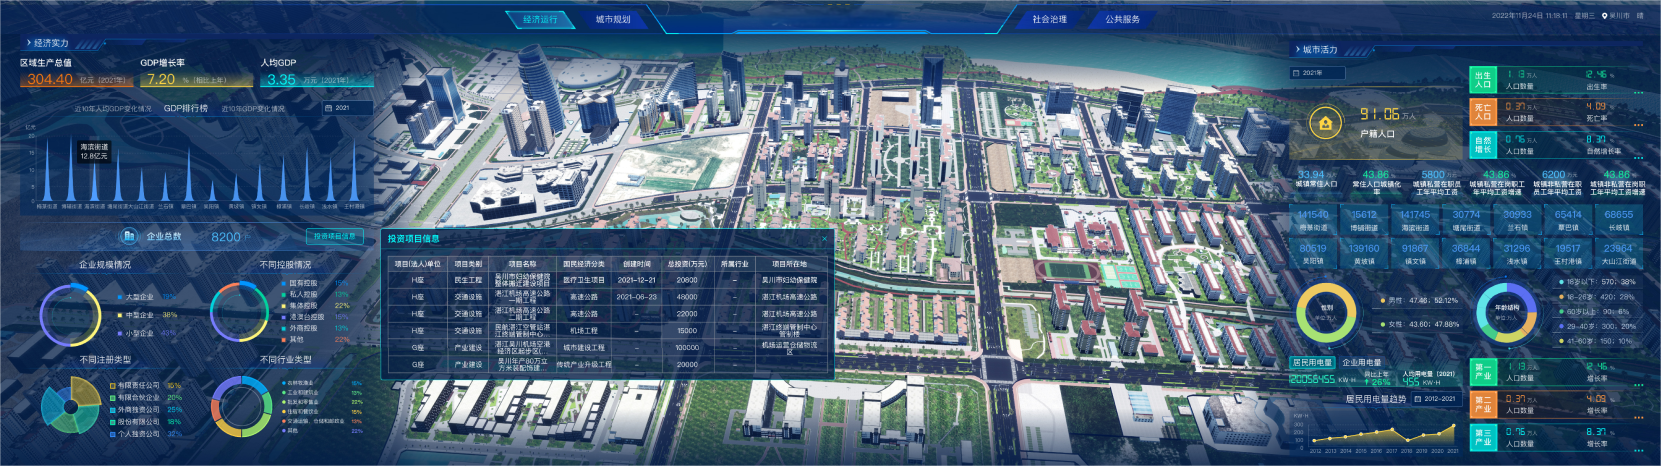
Task: Switch to 居民用电量 toggle
Action: coord(1312,362)
